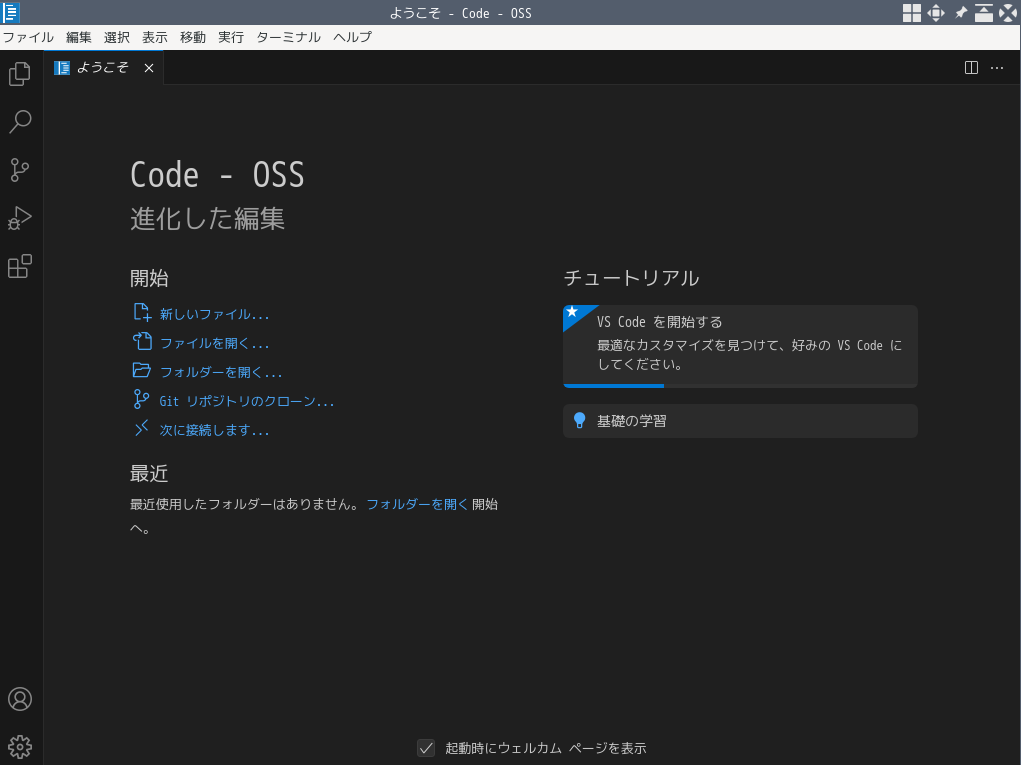Screen dimensions: 1021x765
Task: Click the remote connect icon beside 次に接続します
Action: (141, 428)
